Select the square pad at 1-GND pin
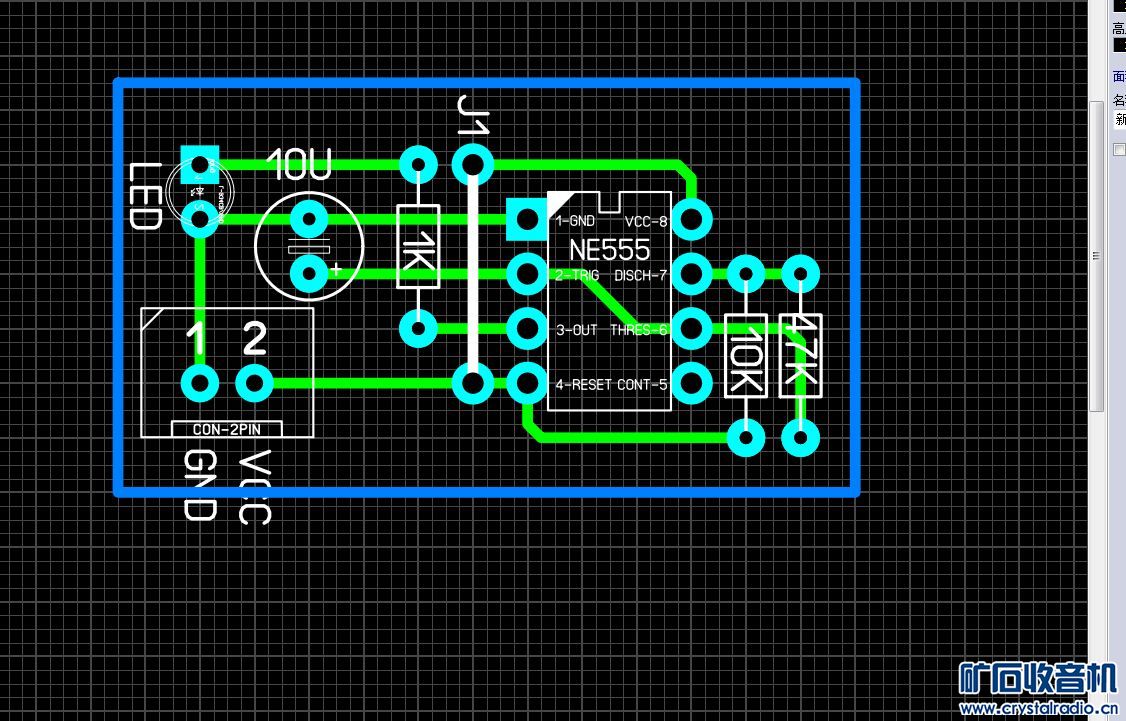The height and width of the screenshot is (721, 1126). point(527,220)
